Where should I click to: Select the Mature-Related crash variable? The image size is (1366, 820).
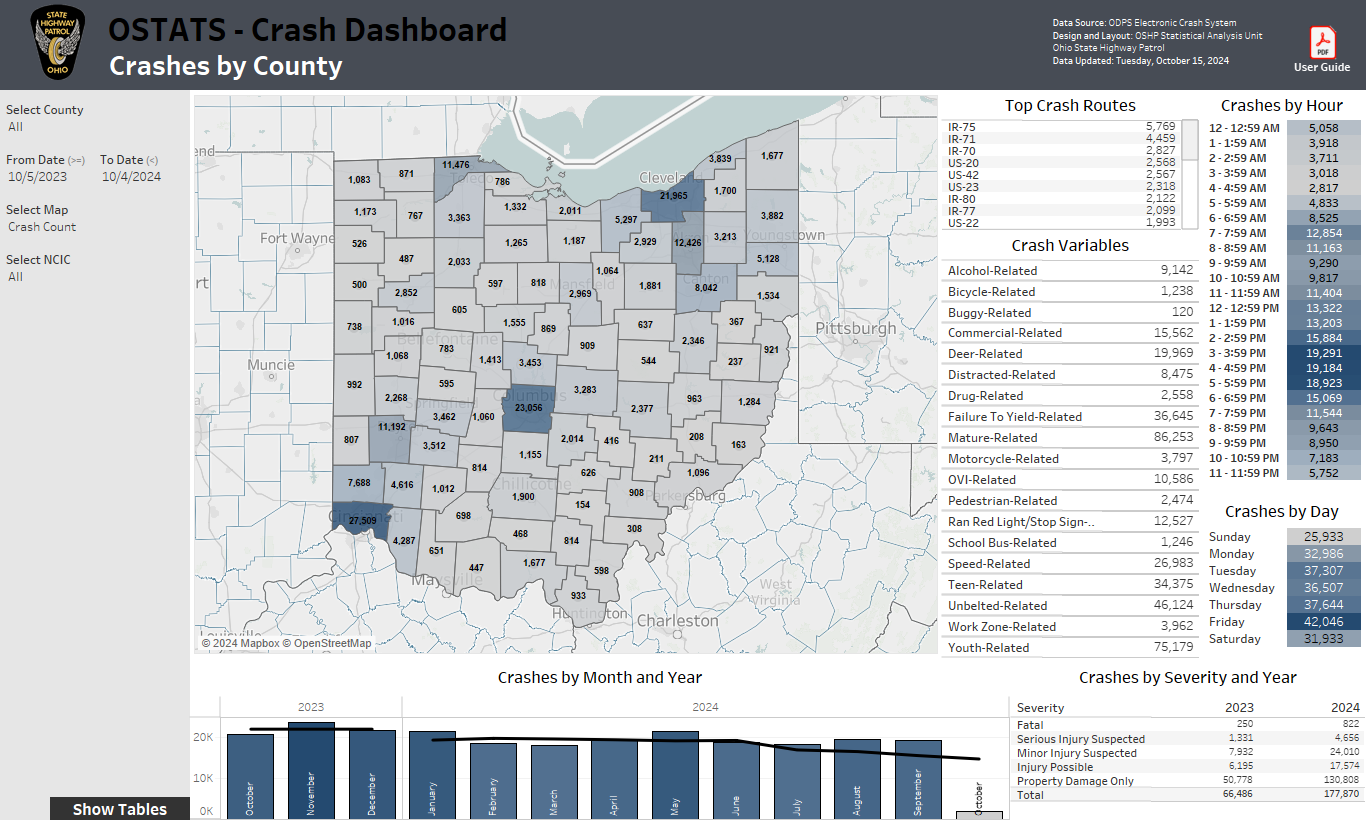[1070, 438]
